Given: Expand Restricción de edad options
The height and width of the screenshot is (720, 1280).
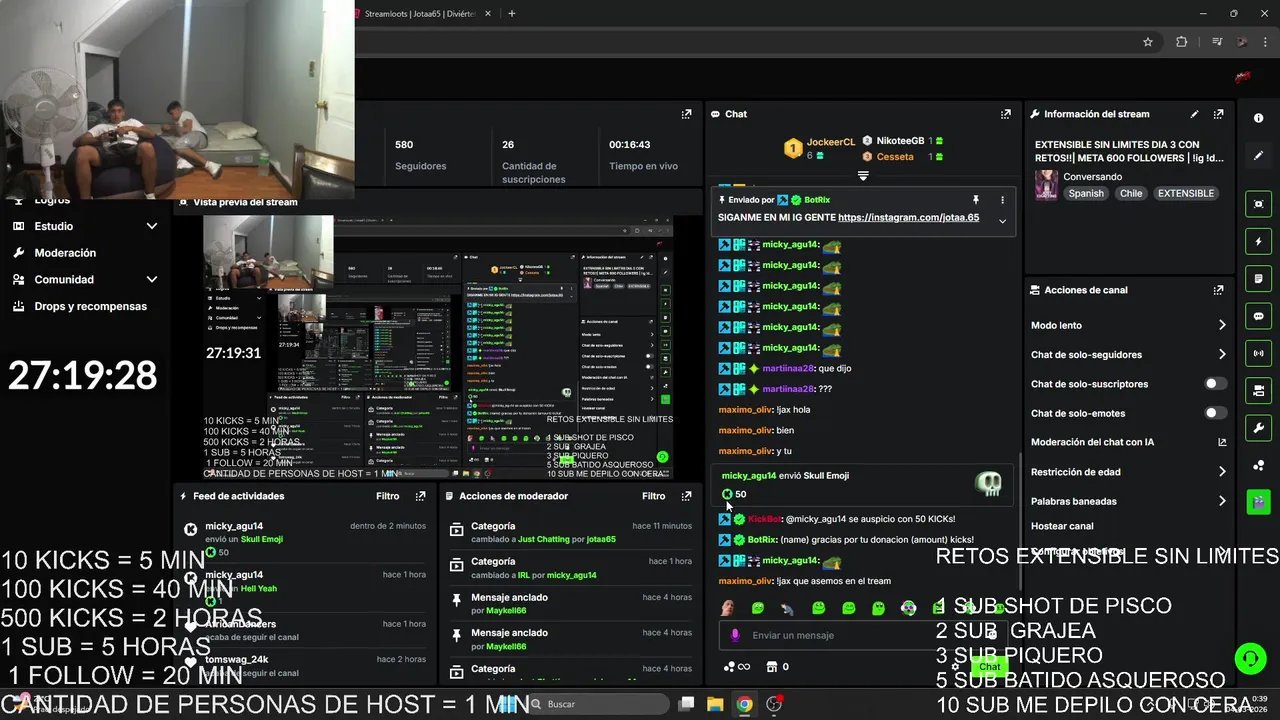Looking at the screenshot, I should 1221,472.
